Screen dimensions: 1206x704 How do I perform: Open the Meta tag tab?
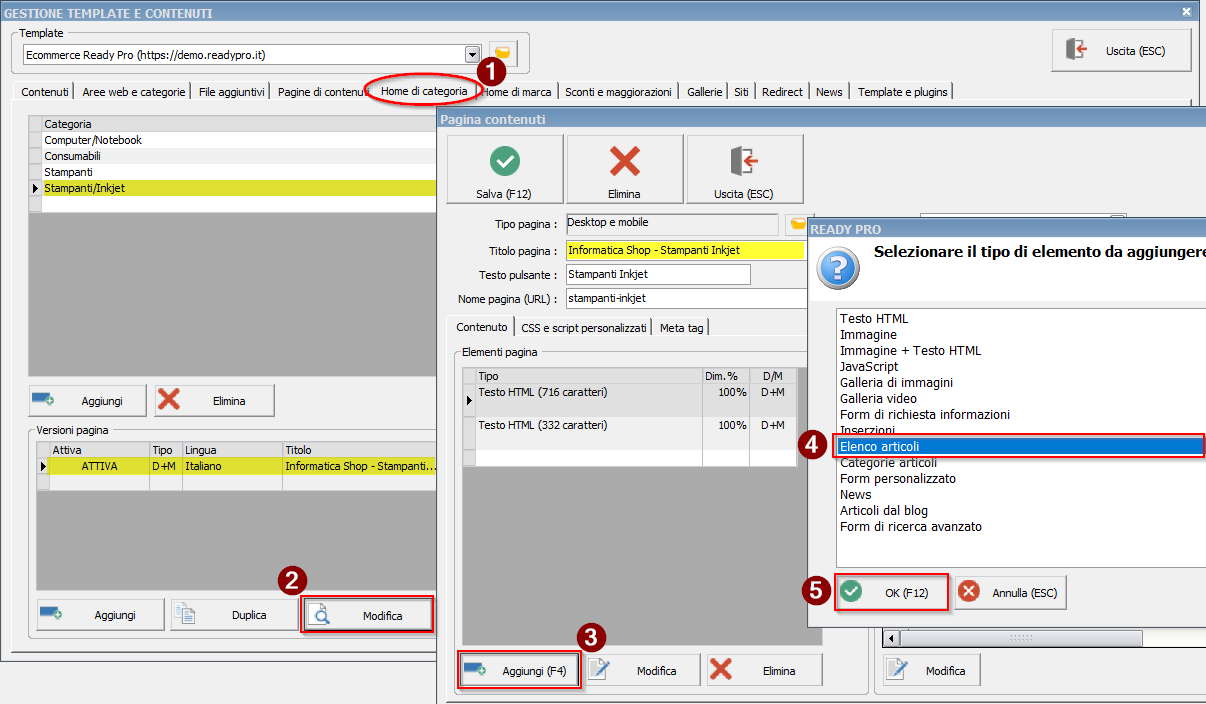click(681, 327)
